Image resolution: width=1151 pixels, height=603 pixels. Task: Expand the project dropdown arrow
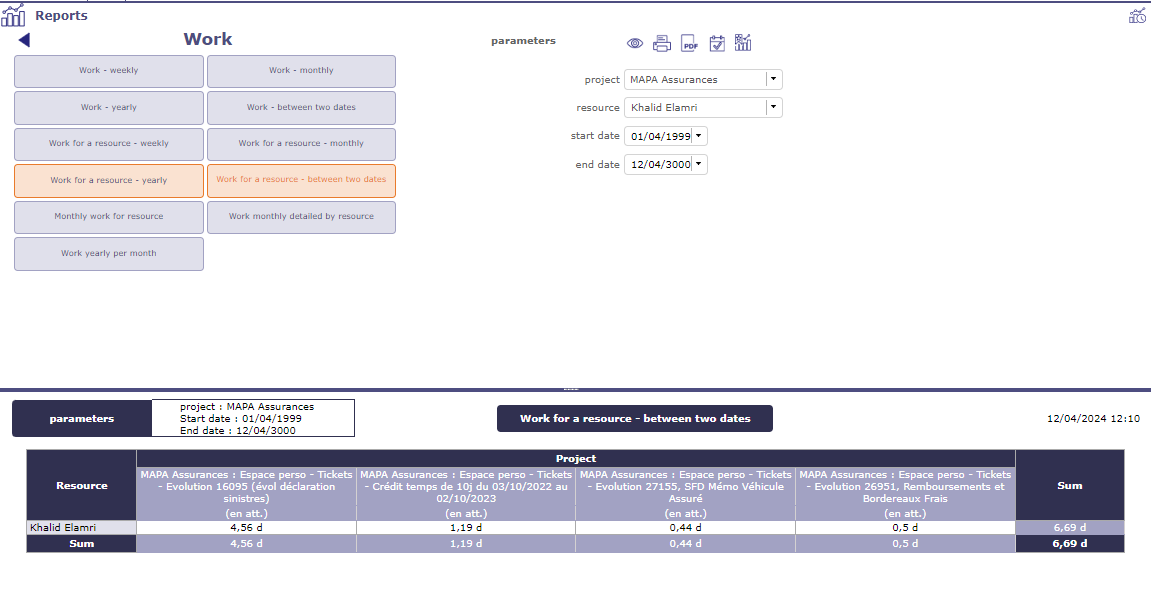773,80
